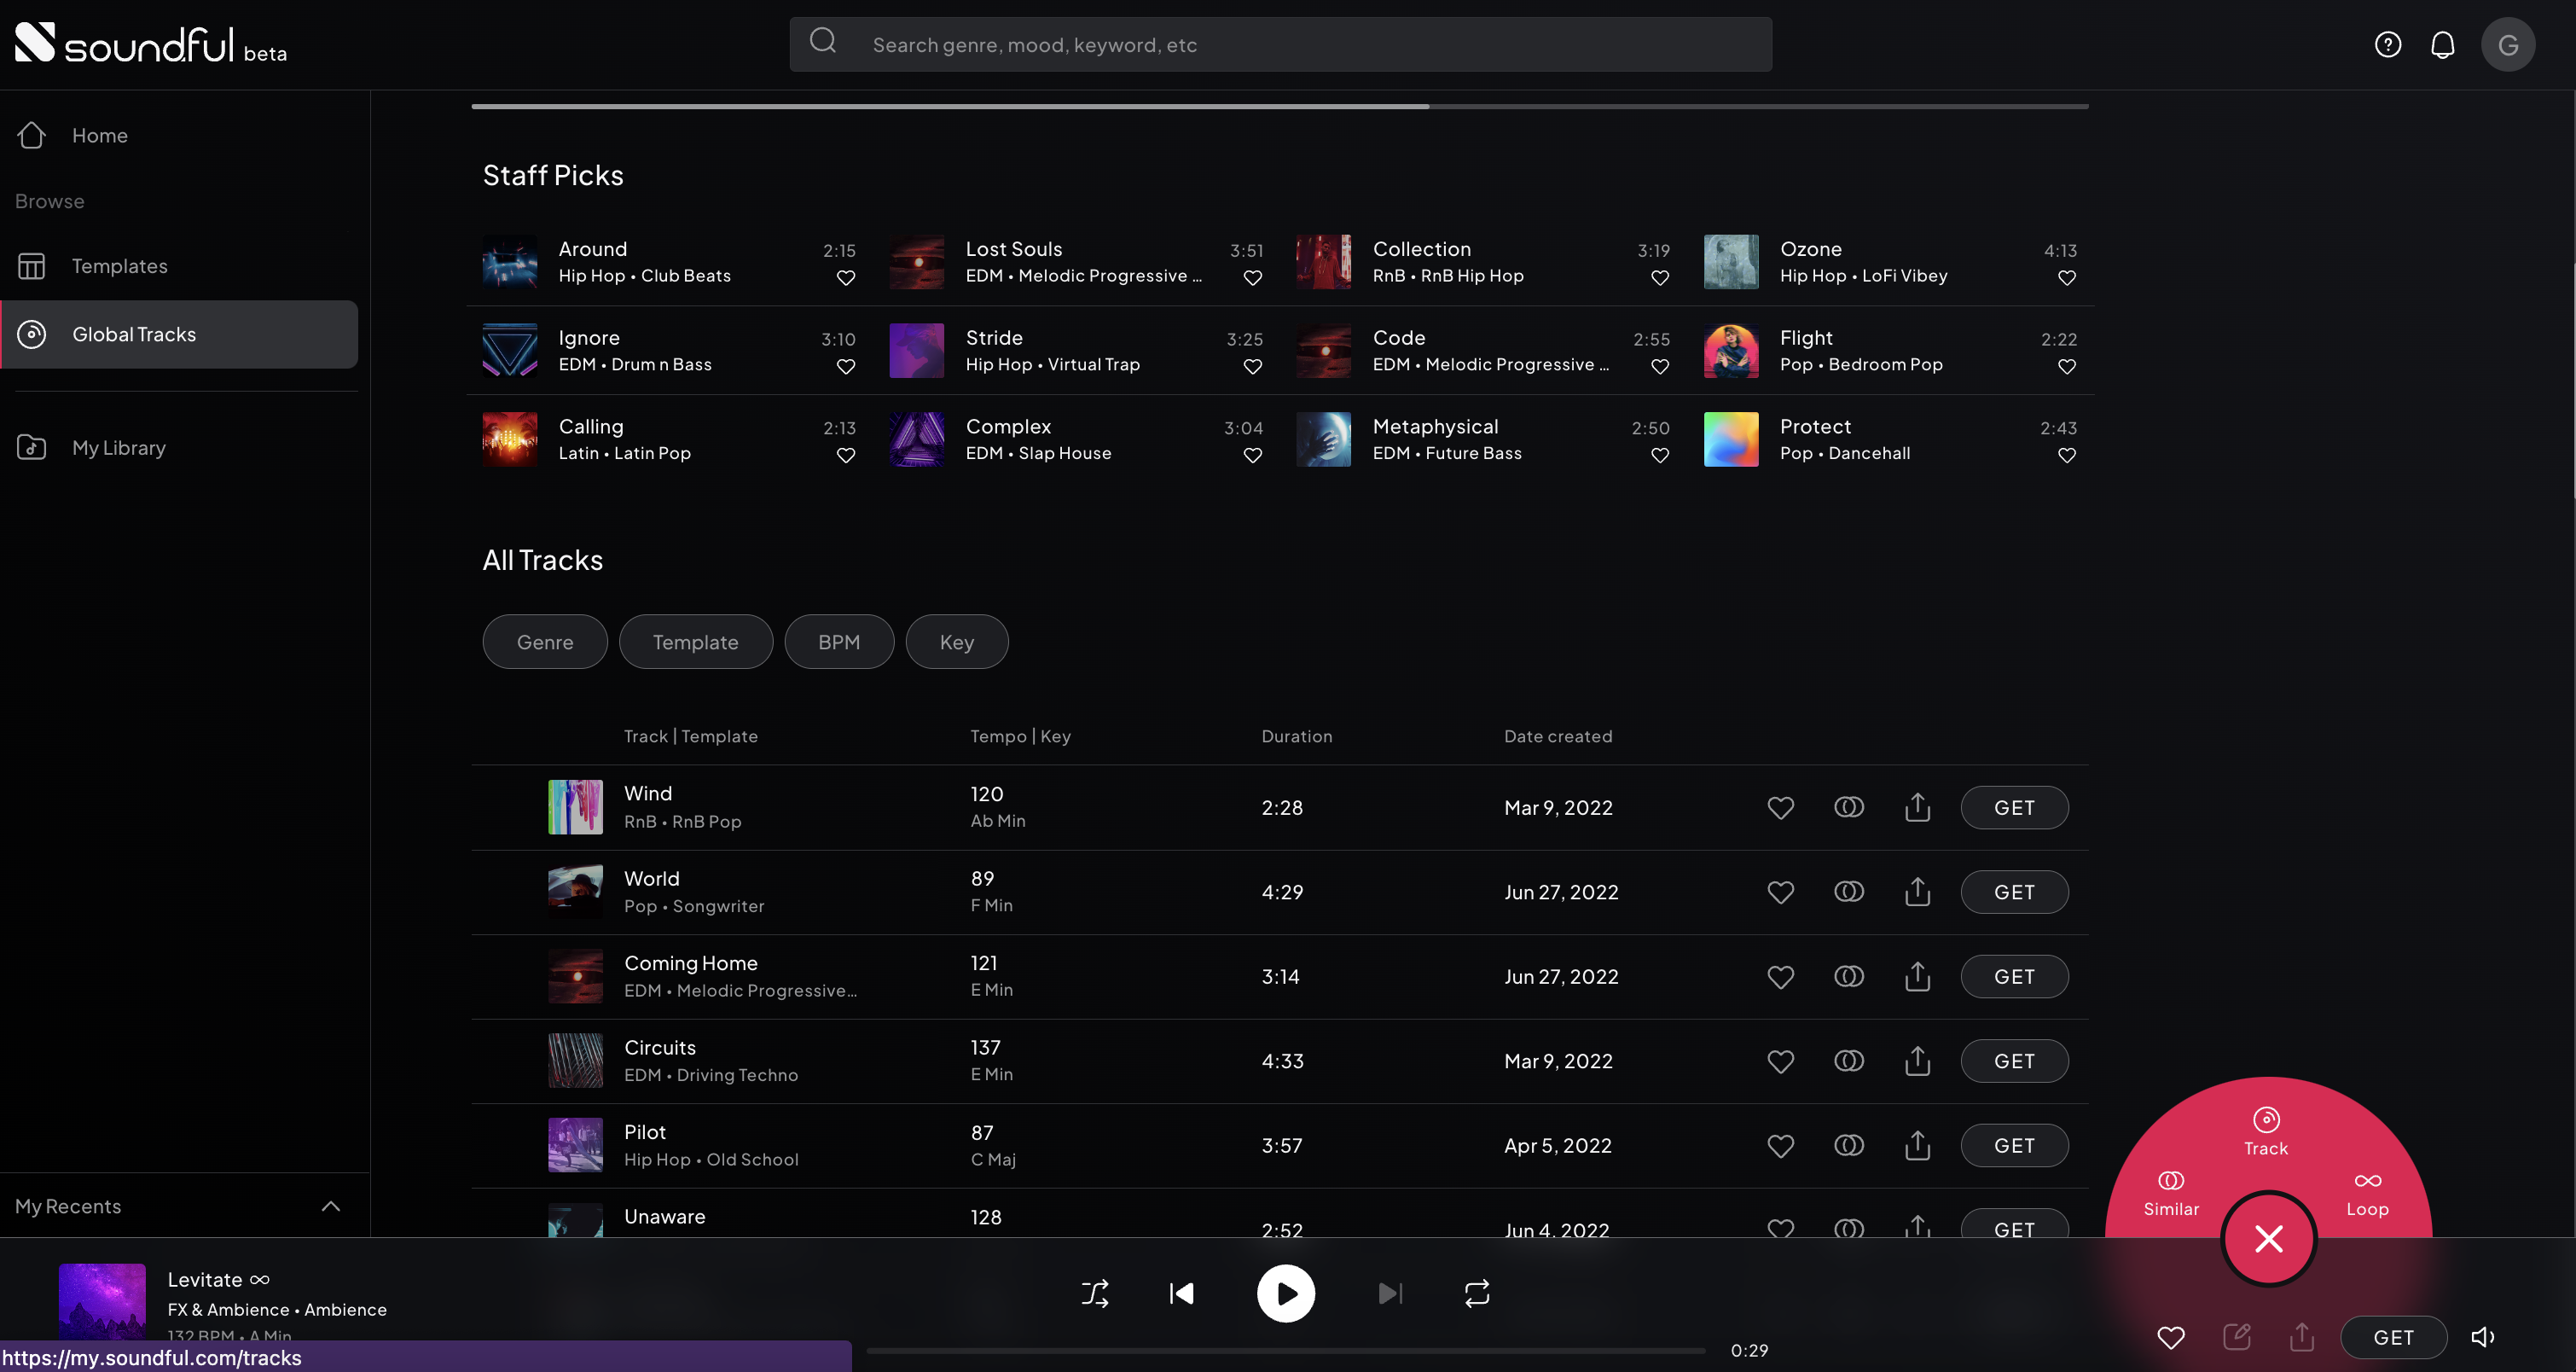This screenshot has width=2576, height=1372.
Task: Get the Pilot track
Action: [x=2014, y=1145]
